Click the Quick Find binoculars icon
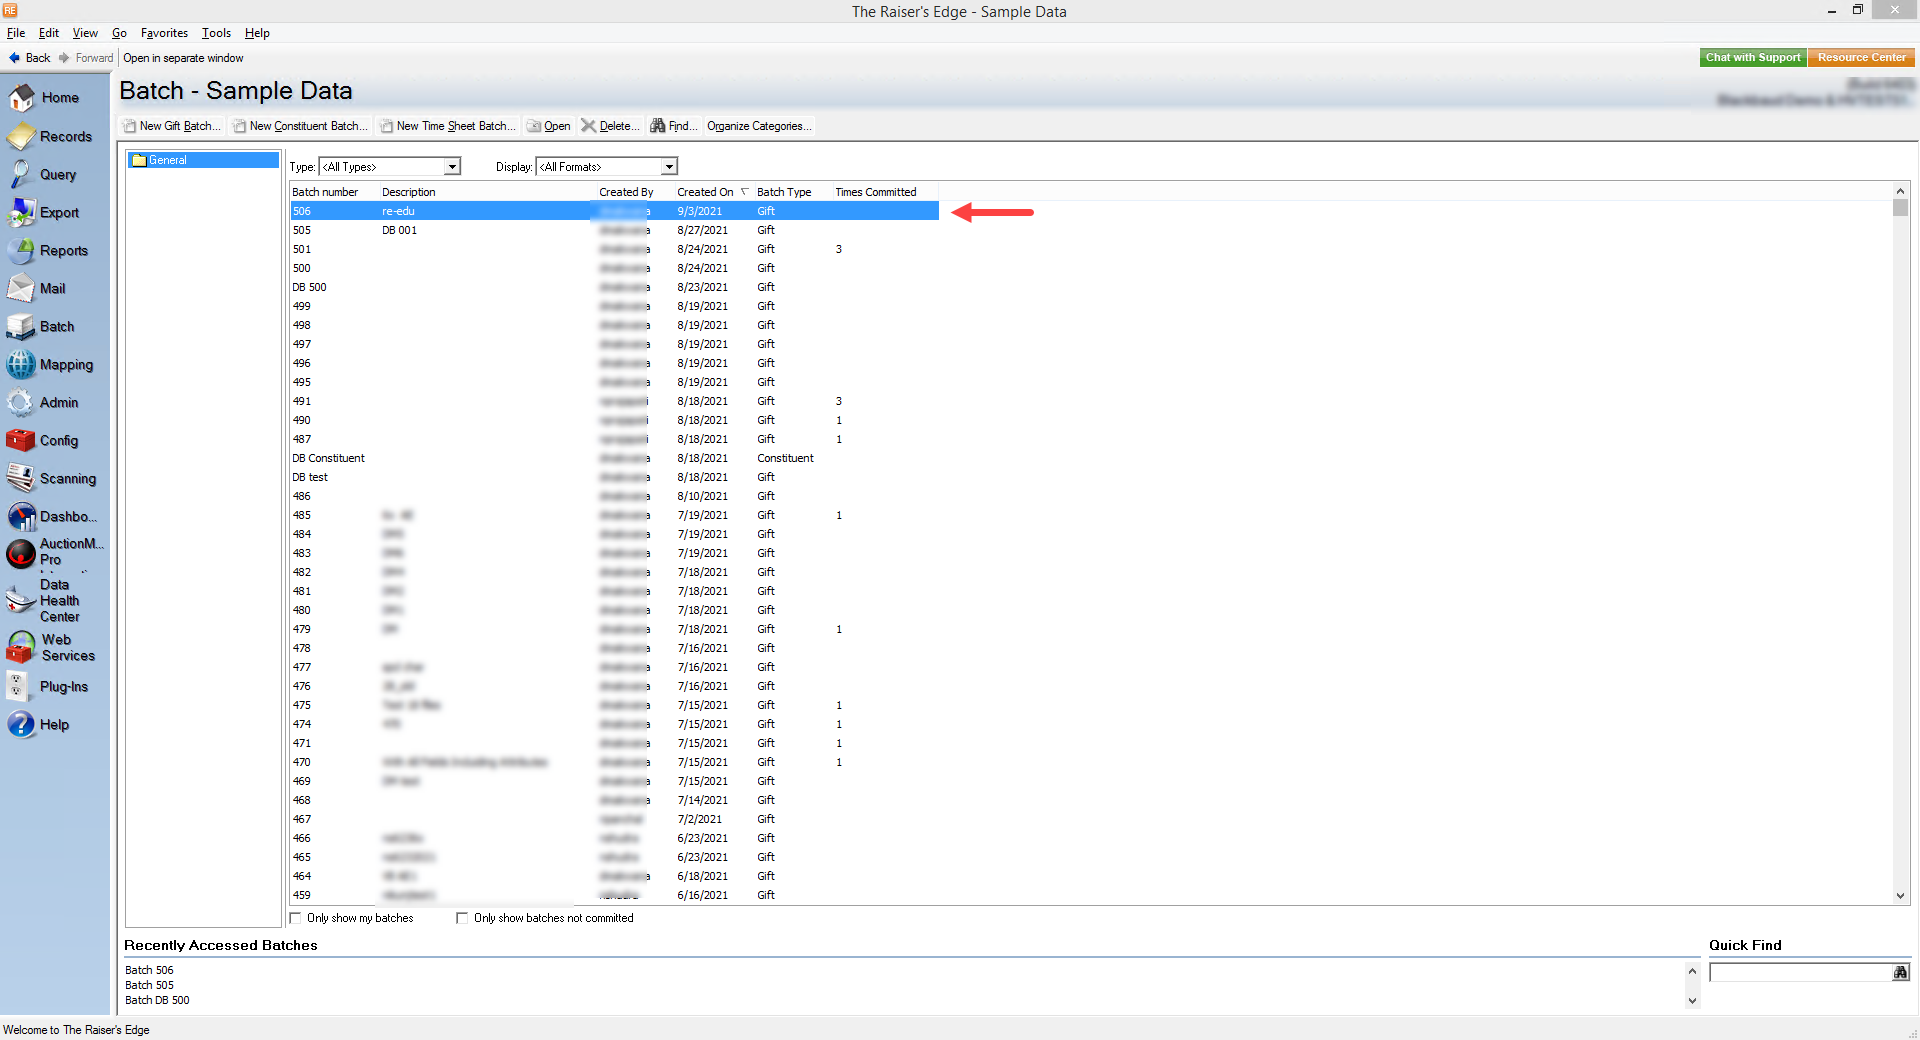The height and width of the screenshot is (1040, 1920). pyautogui.click(x=1900, y=972)
